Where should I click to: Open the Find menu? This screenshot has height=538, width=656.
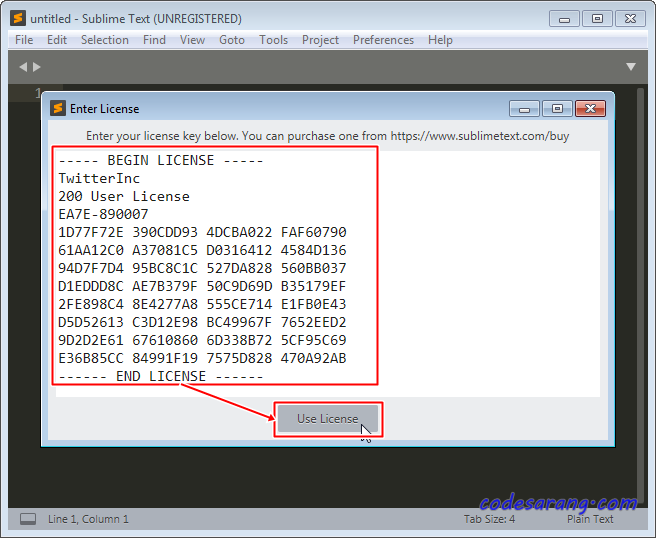pos(154,40)
